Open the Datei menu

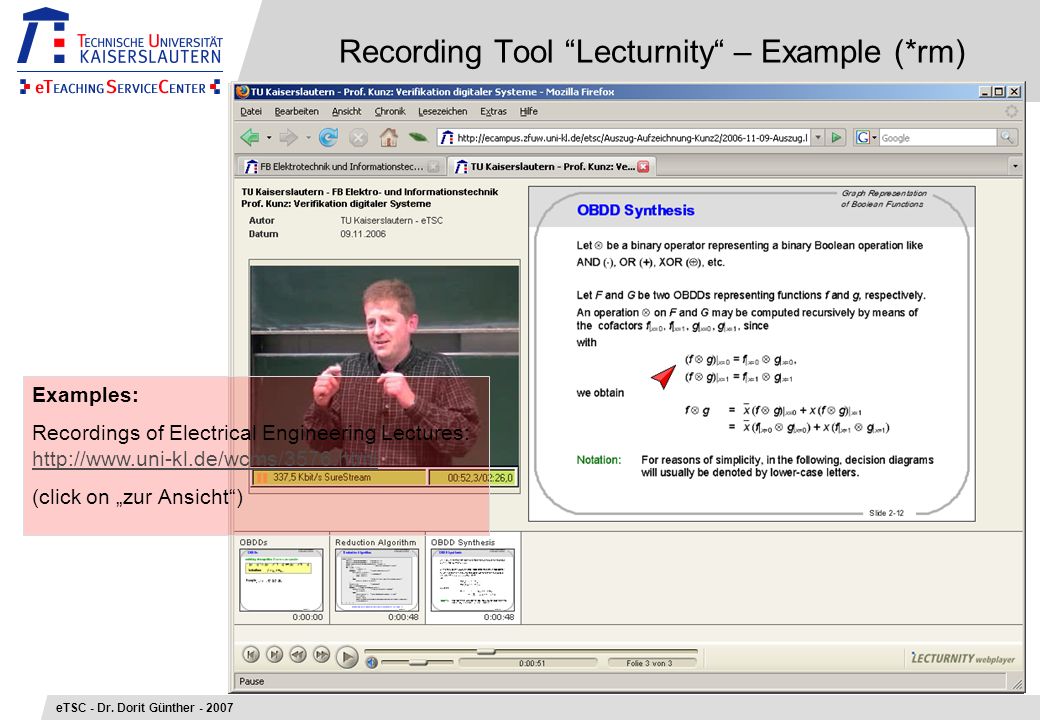(x=251, y=111)
